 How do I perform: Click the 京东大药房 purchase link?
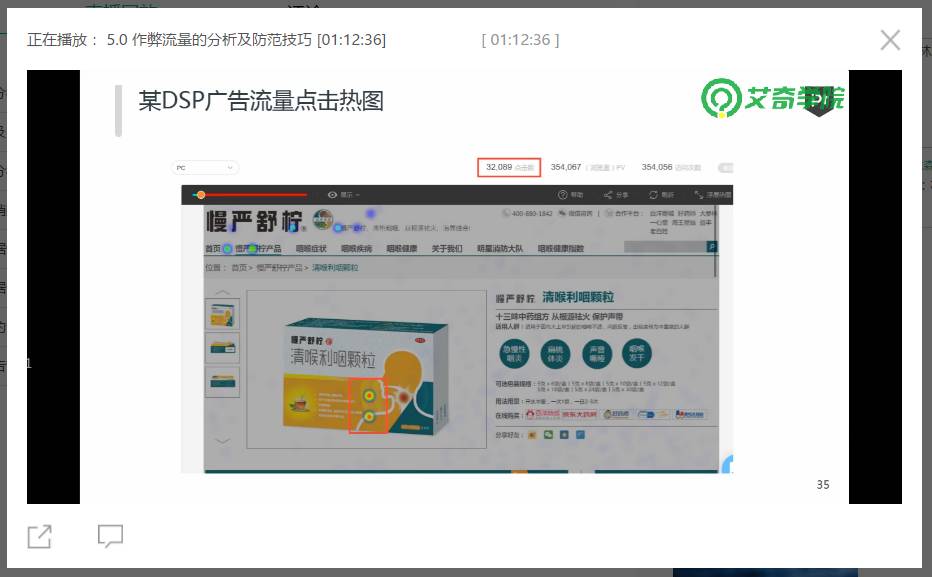(x=579, y=414)
